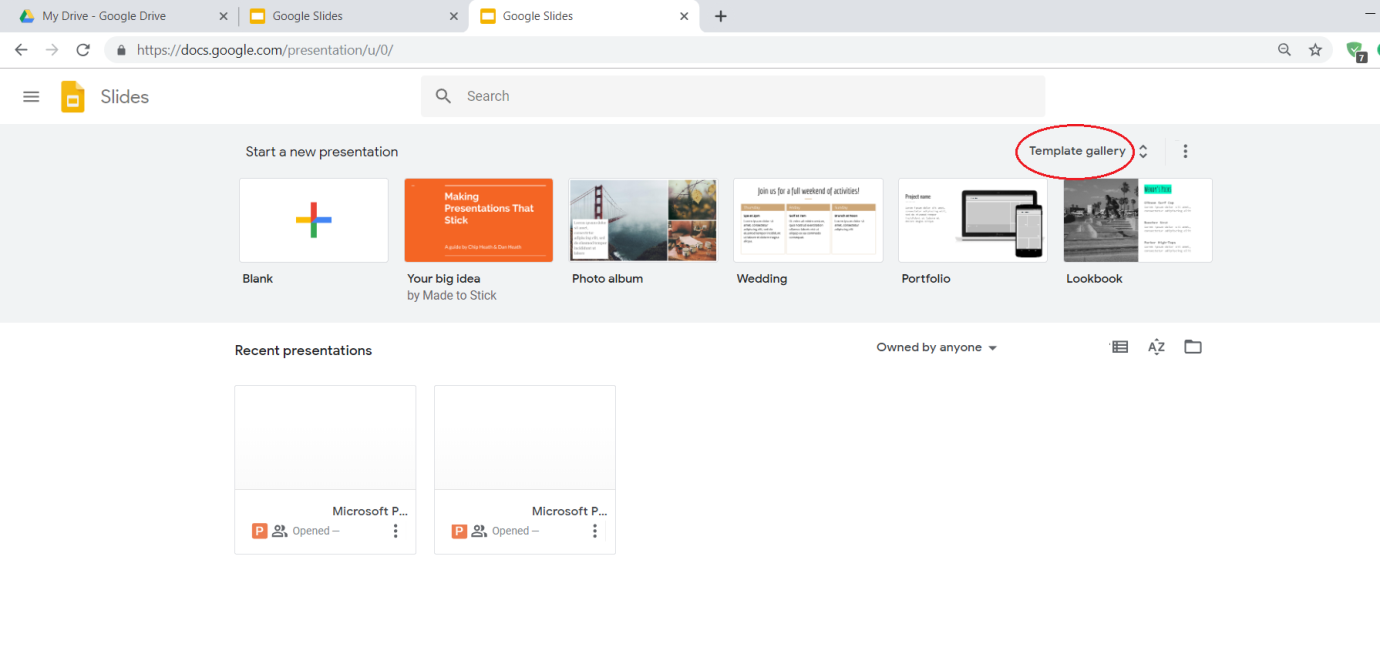Bookmark this page with star icon
1380x657 pixels.
click(x=1315, y=50)
